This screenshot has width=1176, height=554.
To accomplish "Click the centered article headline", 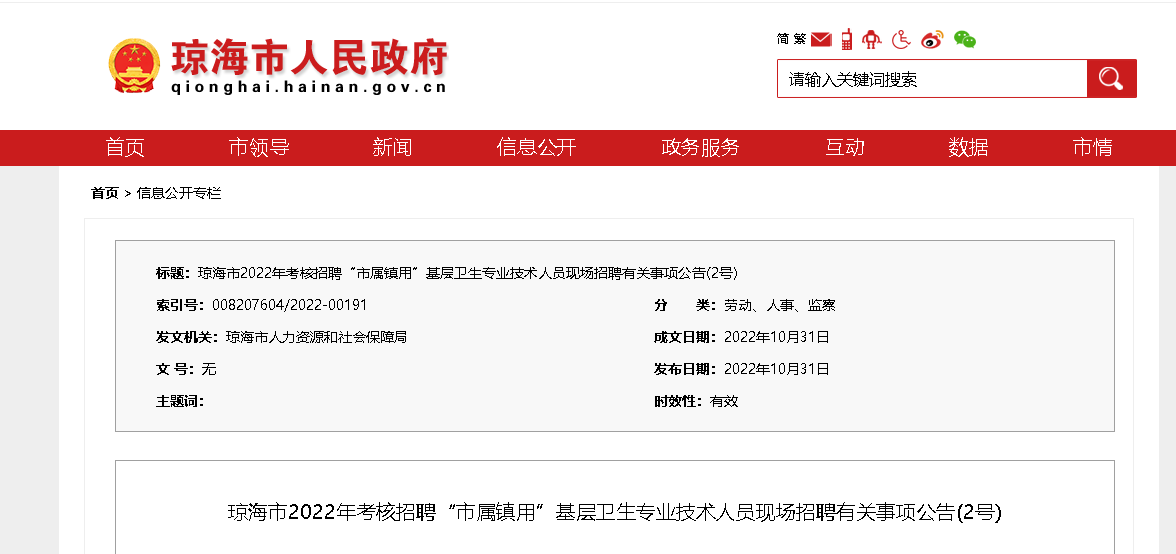I will click(x=614, y=513).
